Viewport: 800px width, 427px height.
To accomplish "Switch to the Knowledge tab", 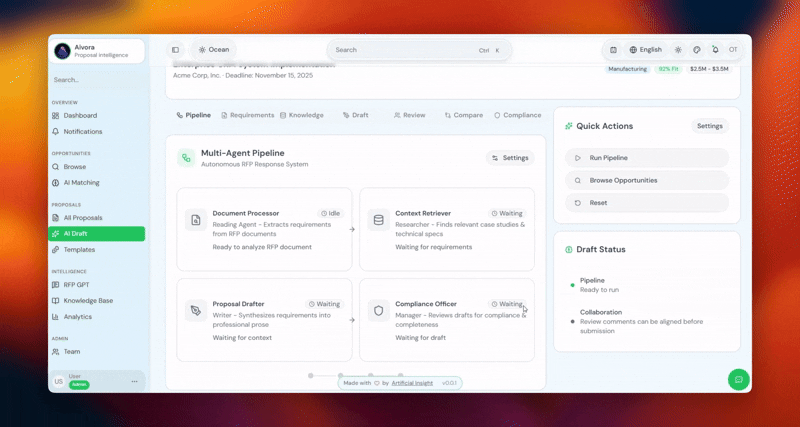I will pyautogui.click(x=302, y=115).
